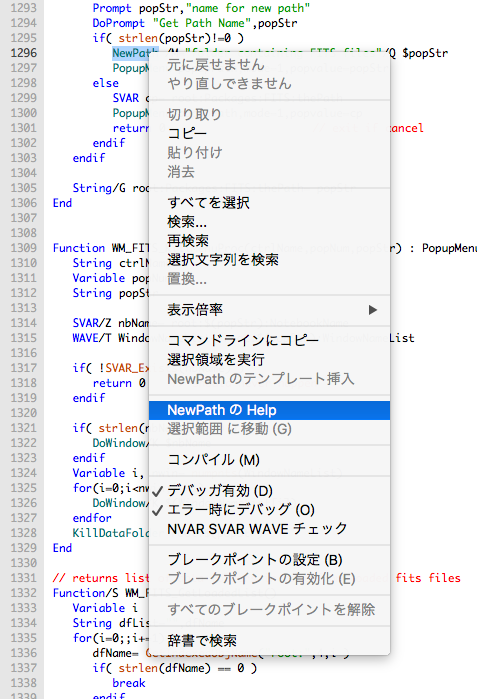This screenshot has width=477, height=699.
Task: Click the "Get Path Name" string in code
Action: pyautogui.click(x=202, y=23)
